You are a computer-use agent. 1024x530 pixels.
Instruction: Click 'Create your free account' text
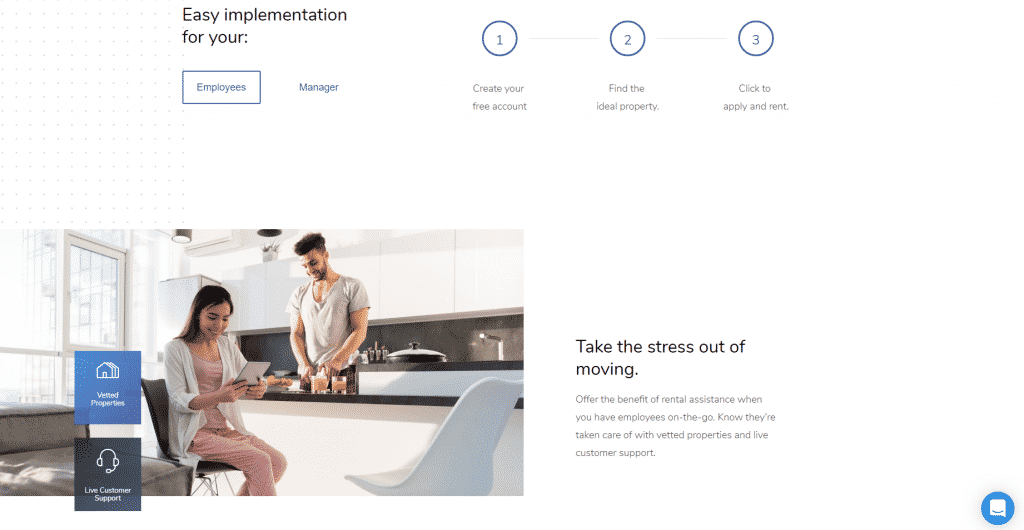tap(500, 97)
